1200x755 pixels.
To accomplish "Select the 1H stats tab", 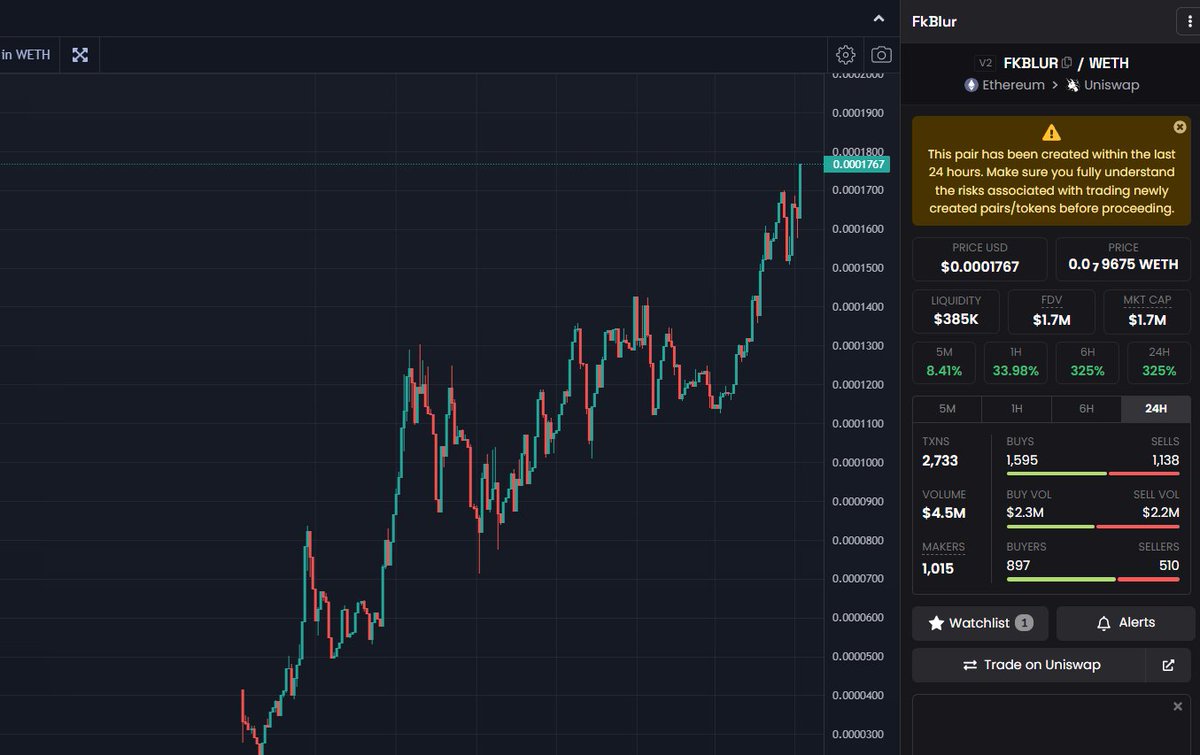I will coord(1017,409).
